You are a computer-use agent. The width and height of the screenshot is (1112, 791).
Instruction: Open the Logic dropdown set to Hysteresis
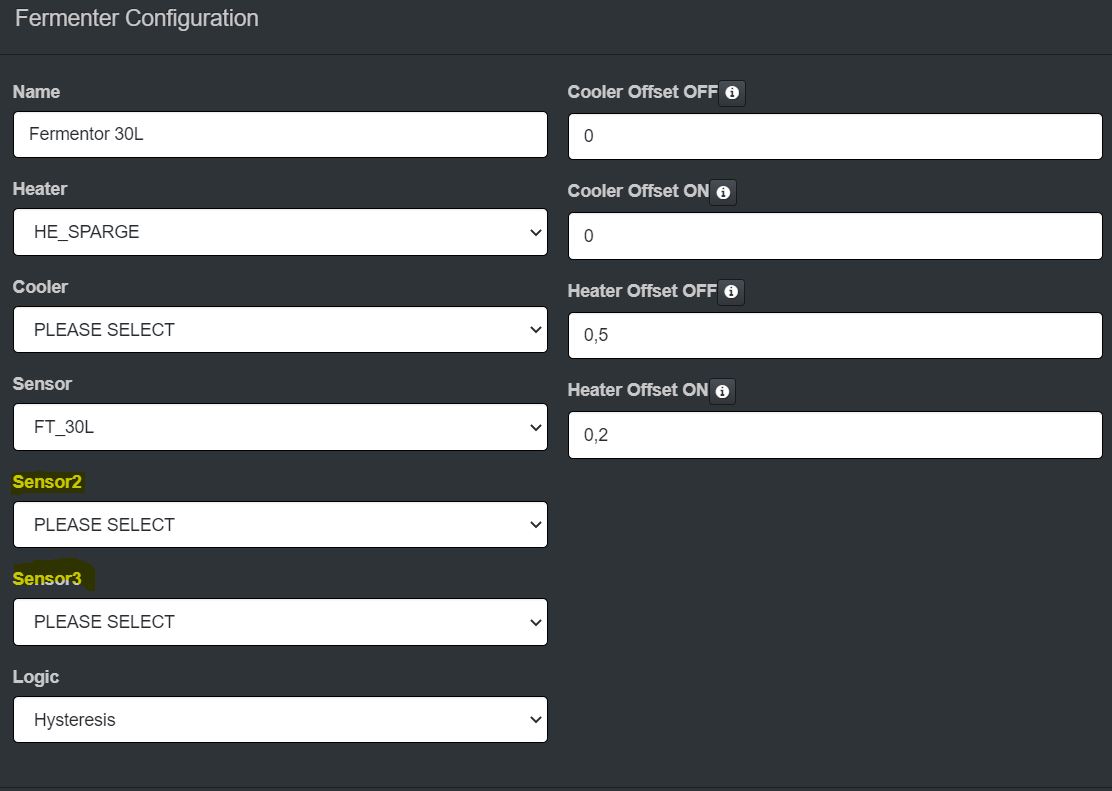tap(280, 720)
